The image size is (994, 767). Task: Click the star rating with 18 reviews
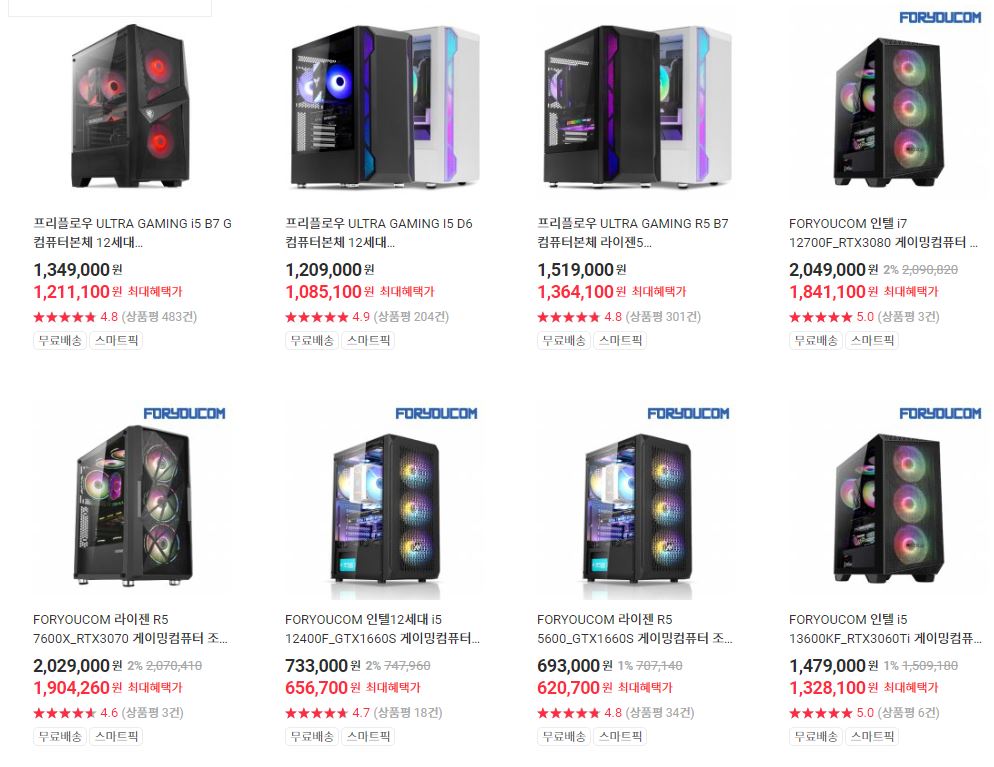(363, 712)
